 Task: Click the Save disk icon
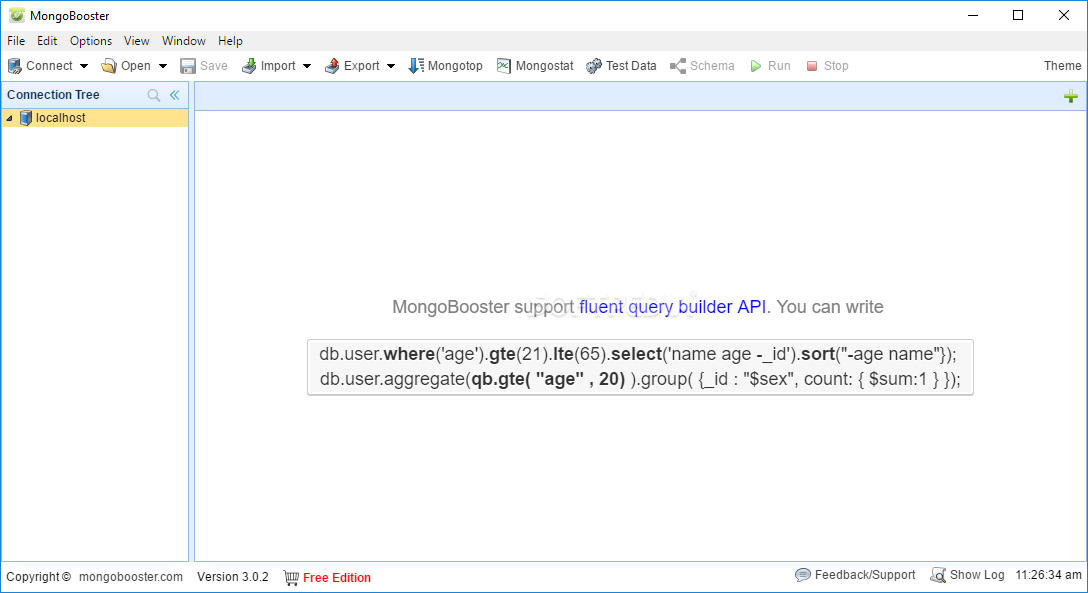pos(187,66)
